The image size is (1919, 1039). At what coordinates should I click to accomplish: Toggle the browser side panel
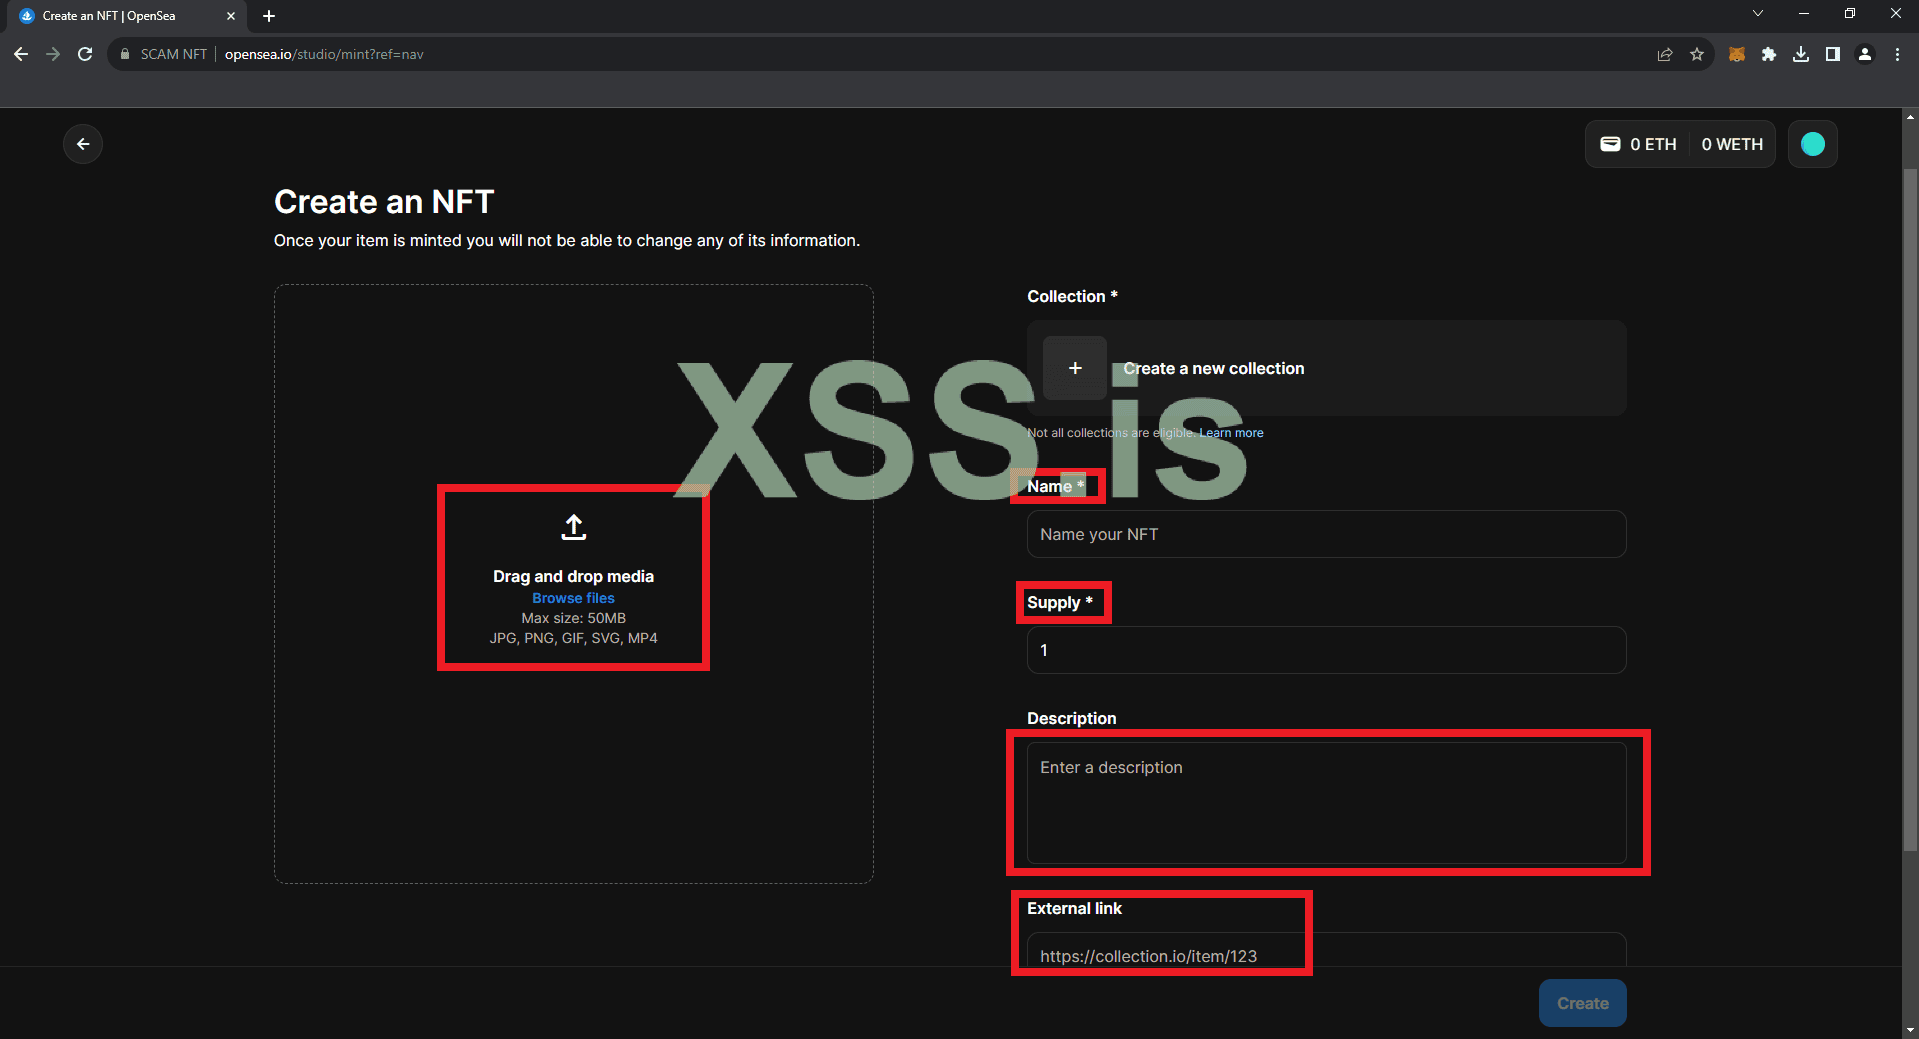1833,54
